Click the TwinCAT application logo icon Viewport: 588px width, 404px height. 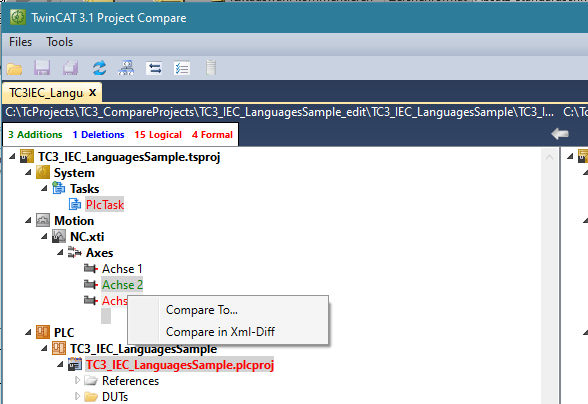pyautogui.click(x=18, y=17)
